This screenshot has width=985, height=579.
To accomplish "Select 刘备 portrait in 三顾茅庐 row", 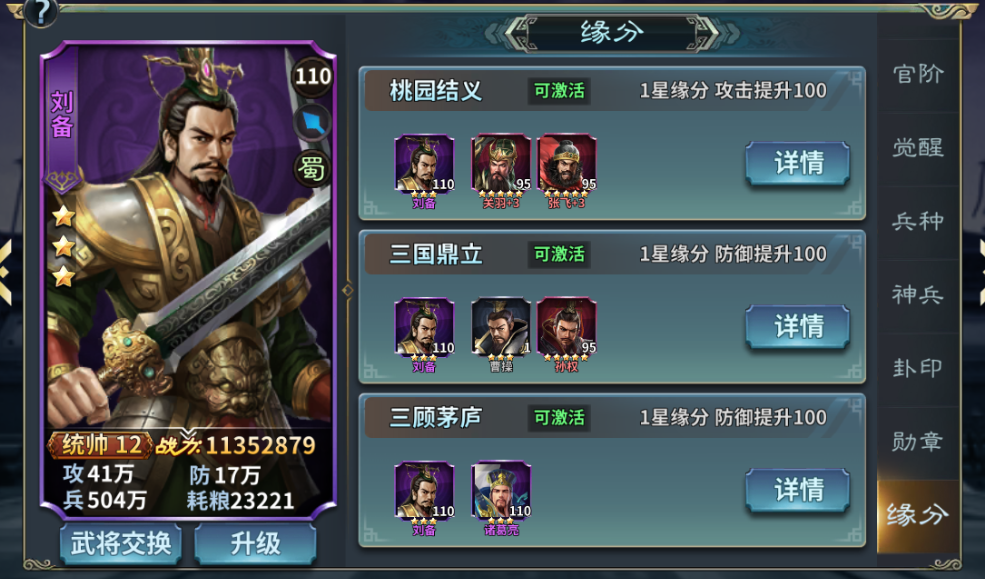I will pos(424,490).
